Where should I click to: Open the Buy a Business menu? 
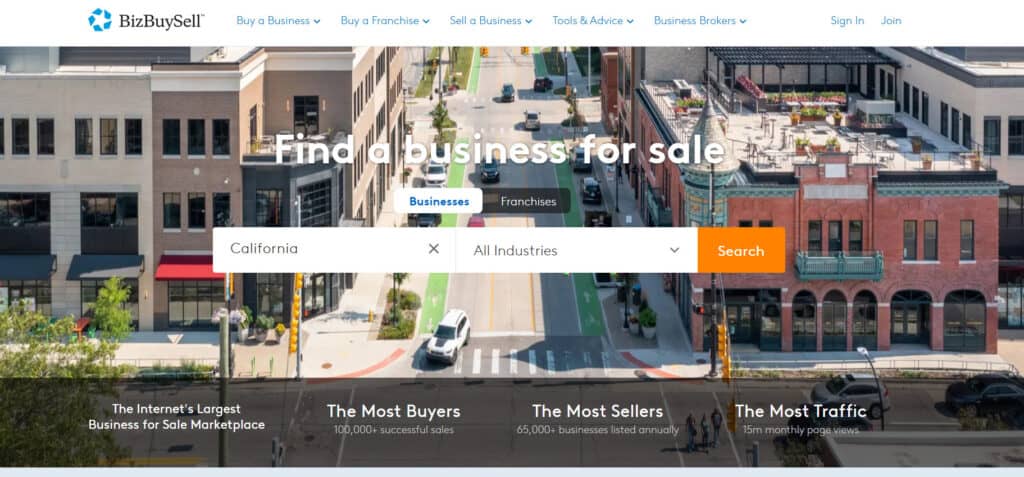[278, 21]
